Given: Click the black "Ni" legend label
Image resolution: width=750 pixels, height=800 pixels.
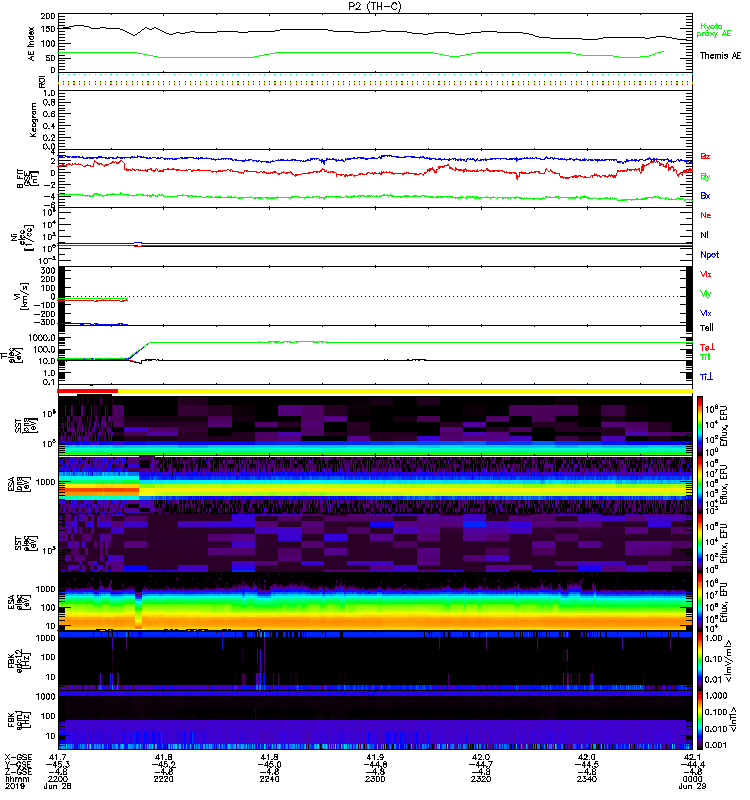Looking at the screenshot, I should 704,235.
